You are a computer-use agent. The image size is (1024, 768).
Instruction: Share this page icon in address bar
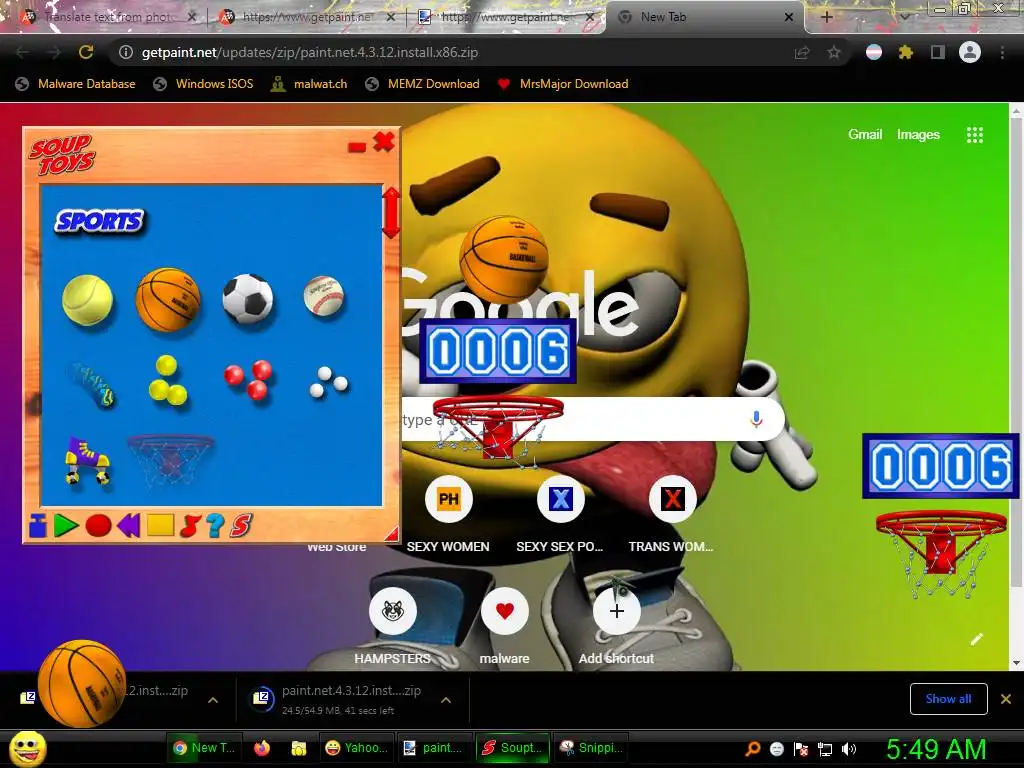tap(802, 52)
